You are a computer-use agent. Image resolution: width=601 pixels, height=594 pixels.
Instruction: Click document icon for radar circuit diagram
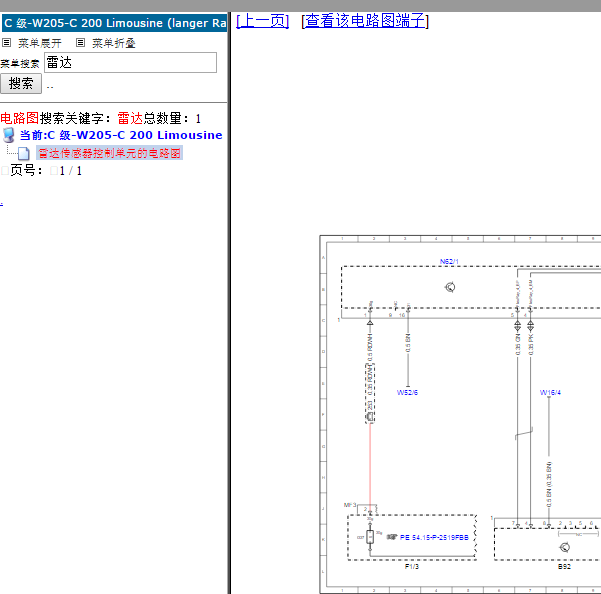tap(24, 154)
